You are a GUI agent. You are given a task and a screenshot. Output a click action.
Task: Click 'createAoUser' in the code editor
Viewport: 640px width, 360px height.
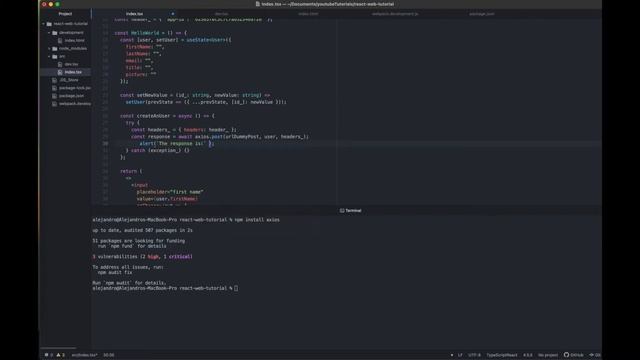click(x=153, y=116)
